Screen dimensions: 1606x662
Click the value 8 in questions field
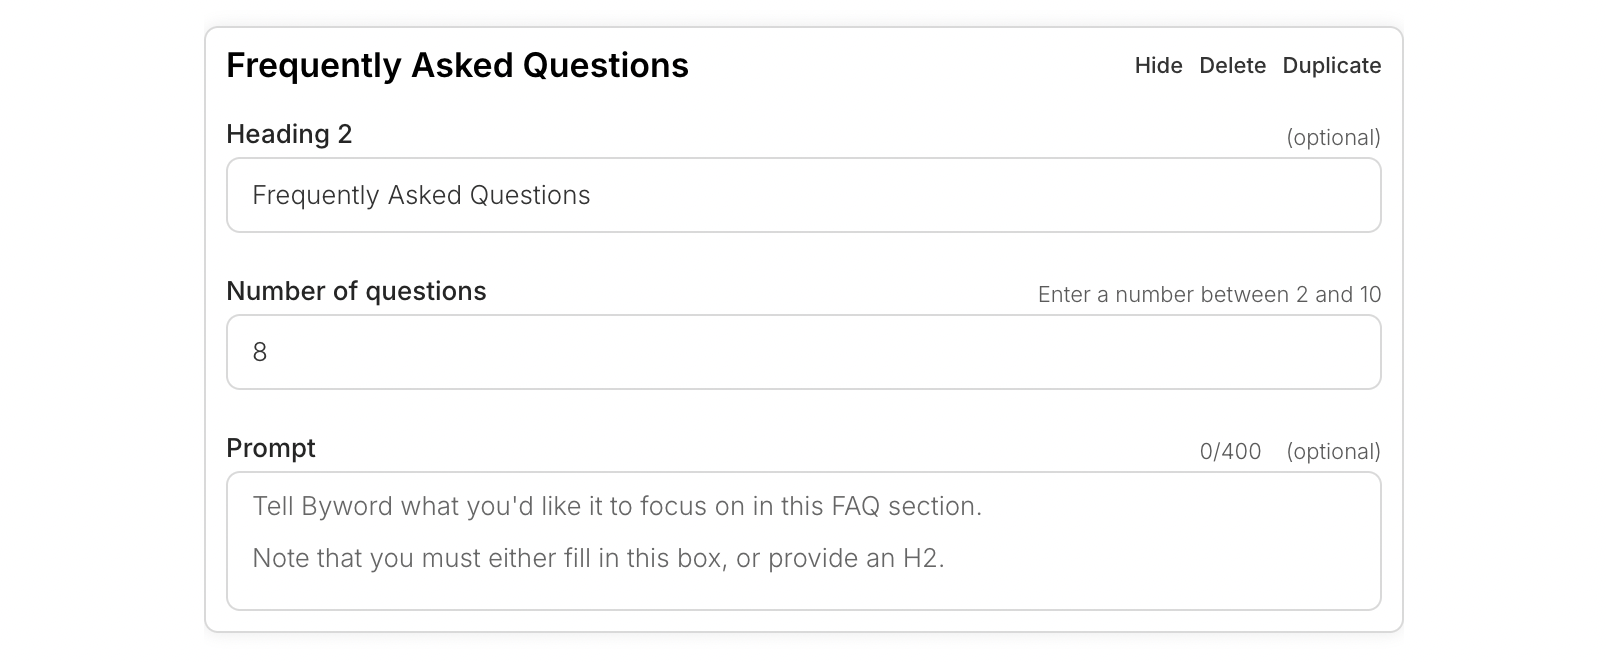260,352
